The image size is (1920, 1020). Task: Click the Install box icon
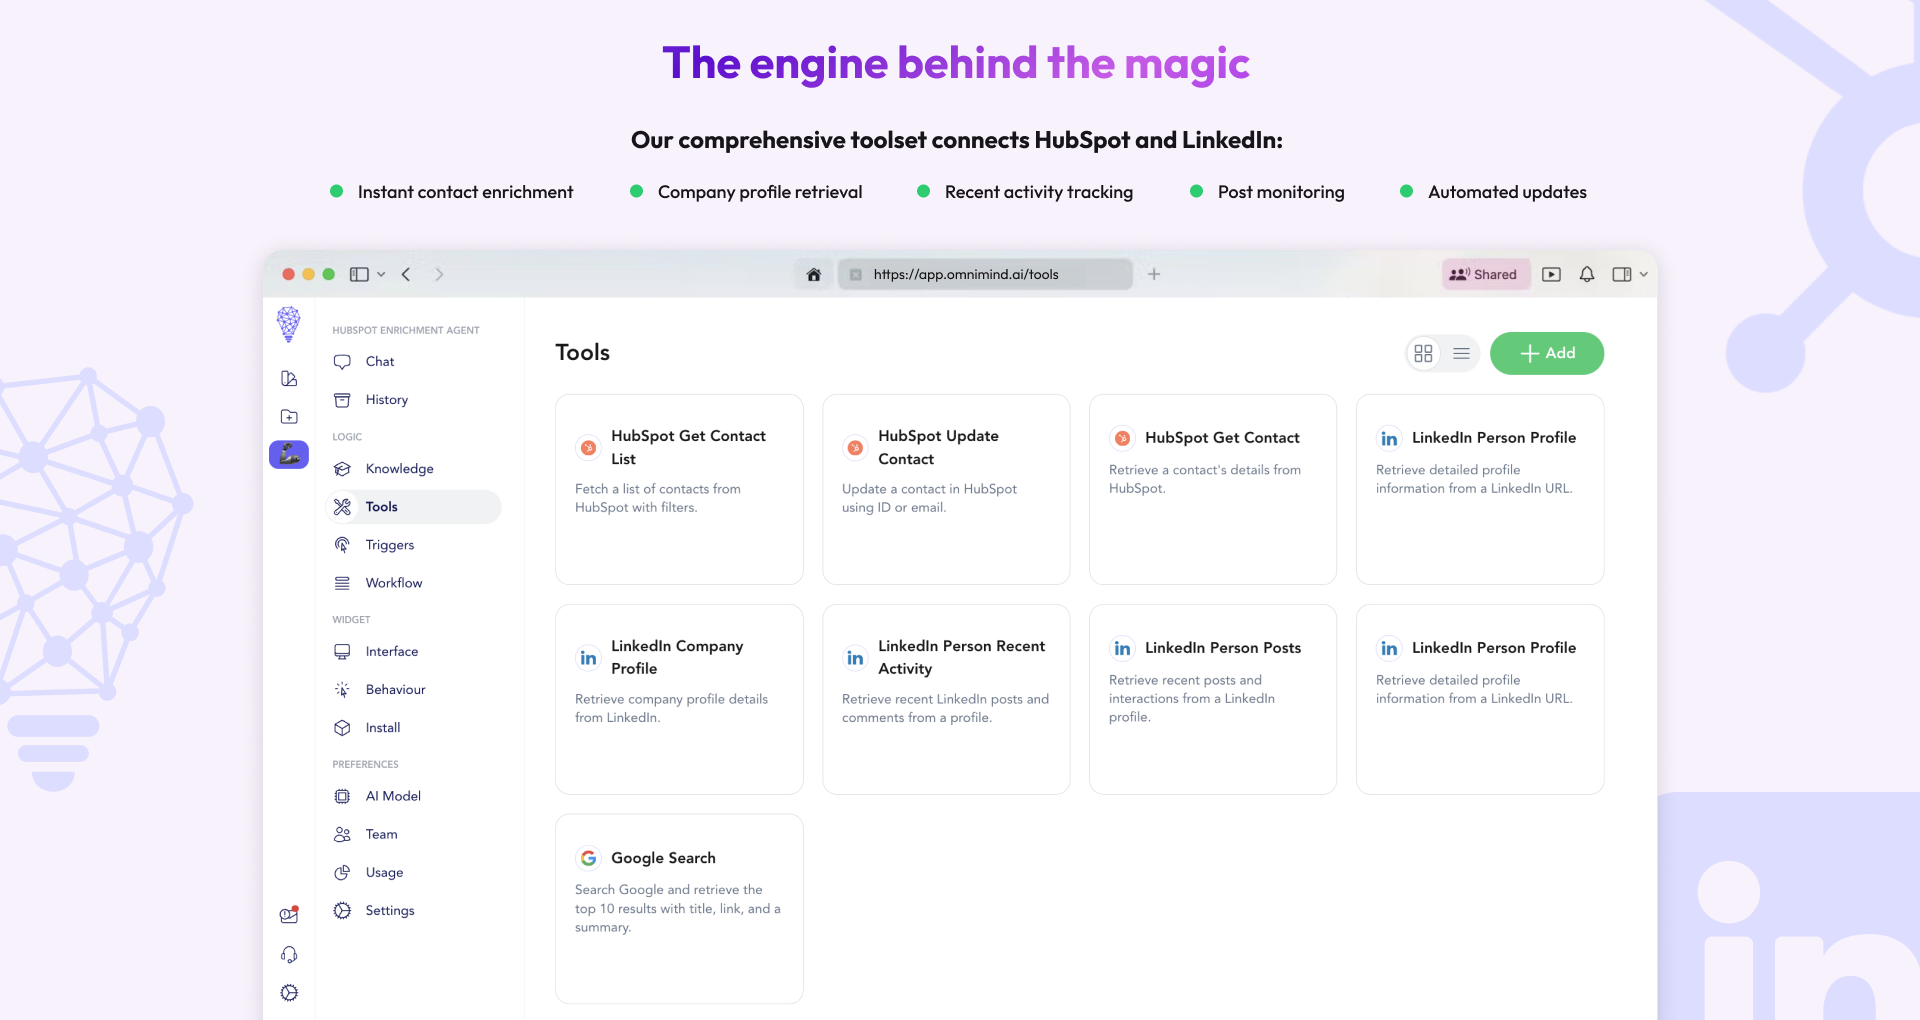coord(342,728)
